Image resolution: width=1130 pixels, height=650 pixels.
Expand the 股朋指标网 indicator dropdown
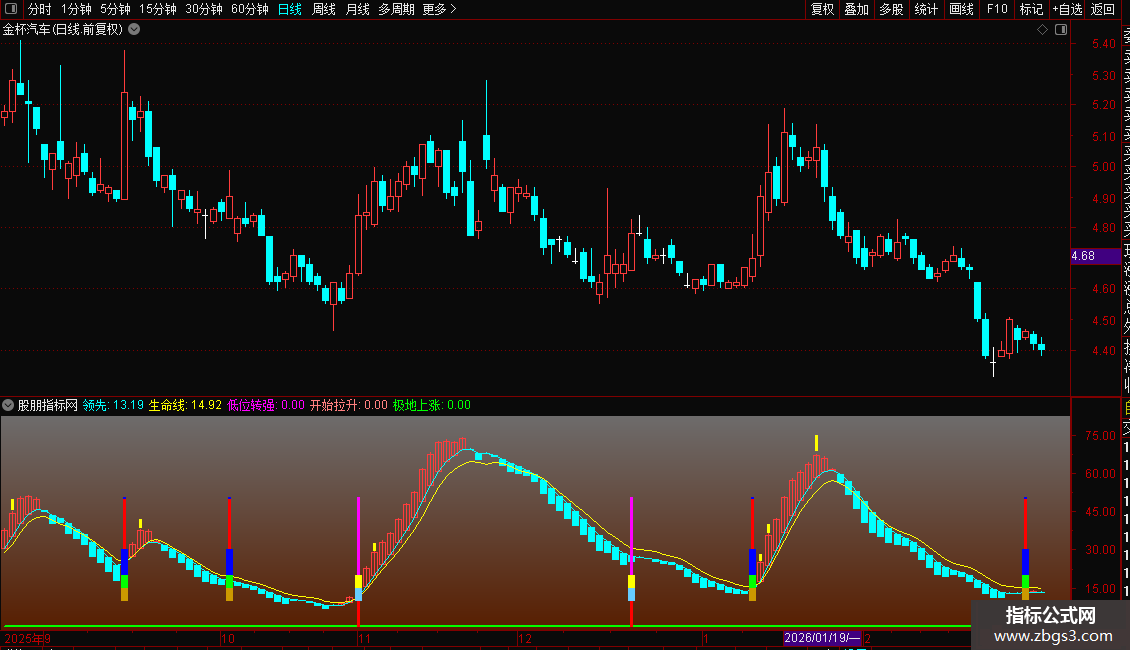(x=8, y=405)
